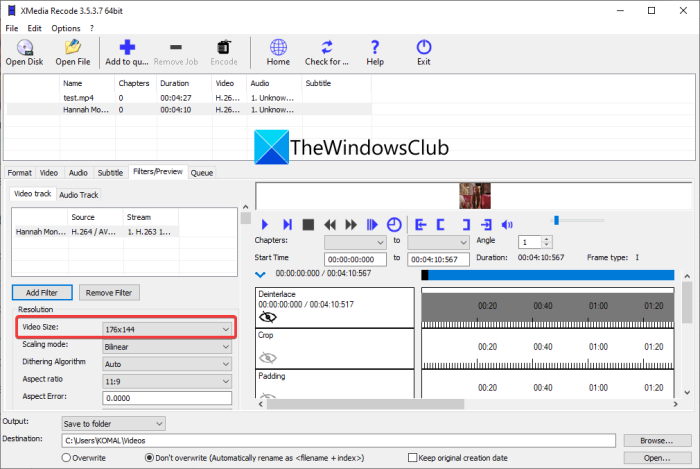Toggle the Crop filter eye icon
The image size is (700, 469).
pos(268,355)
